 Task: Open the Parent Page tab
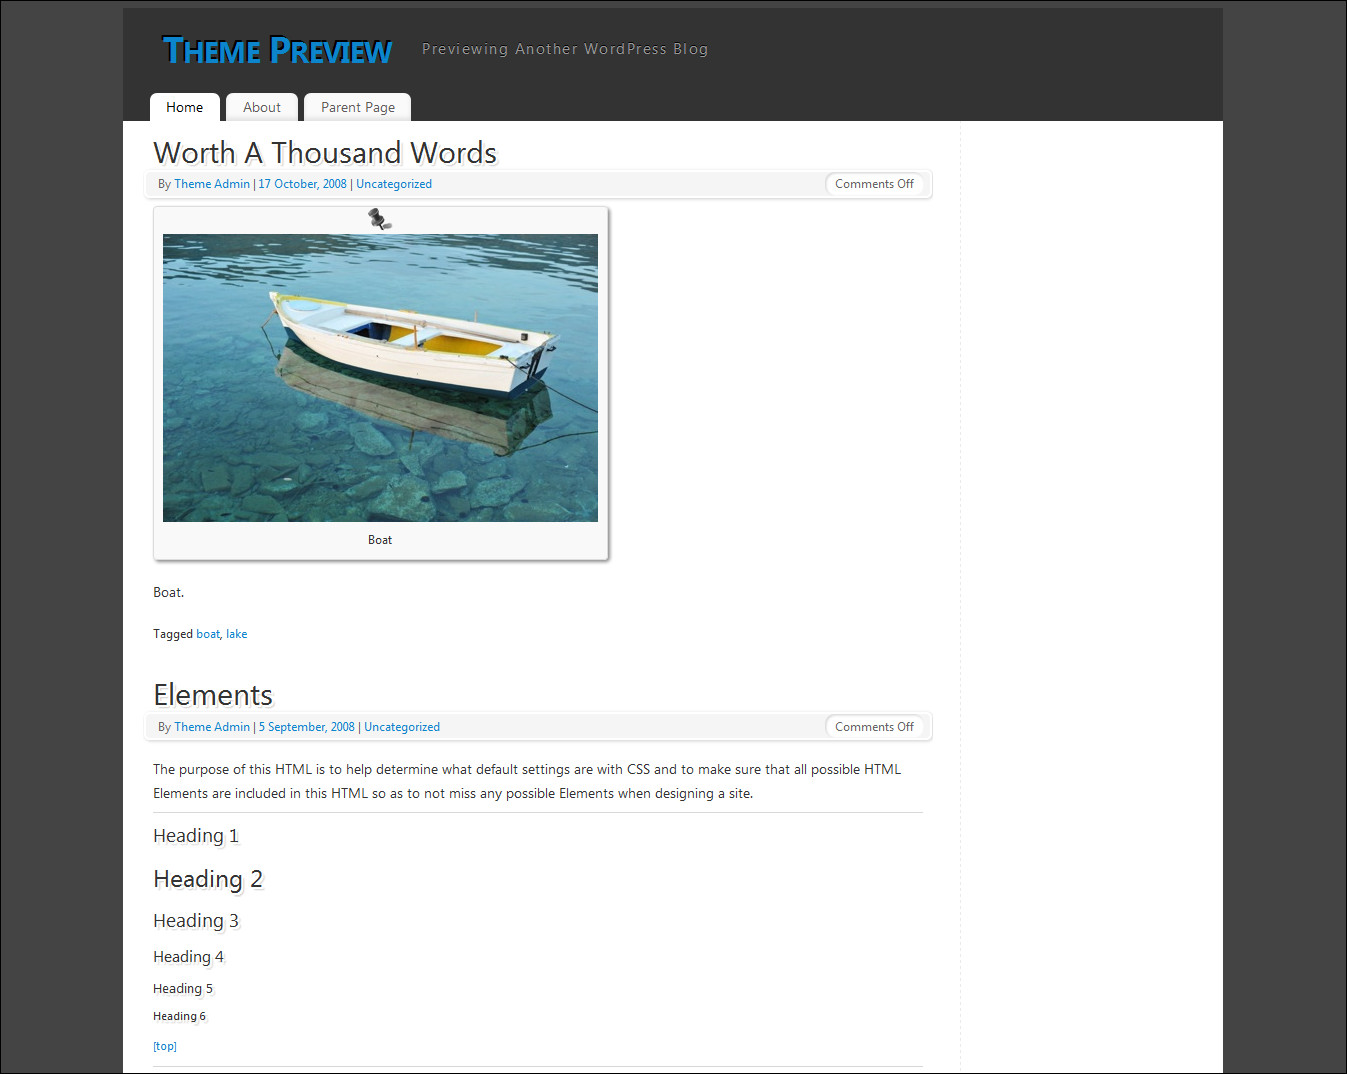click(358, 107)
